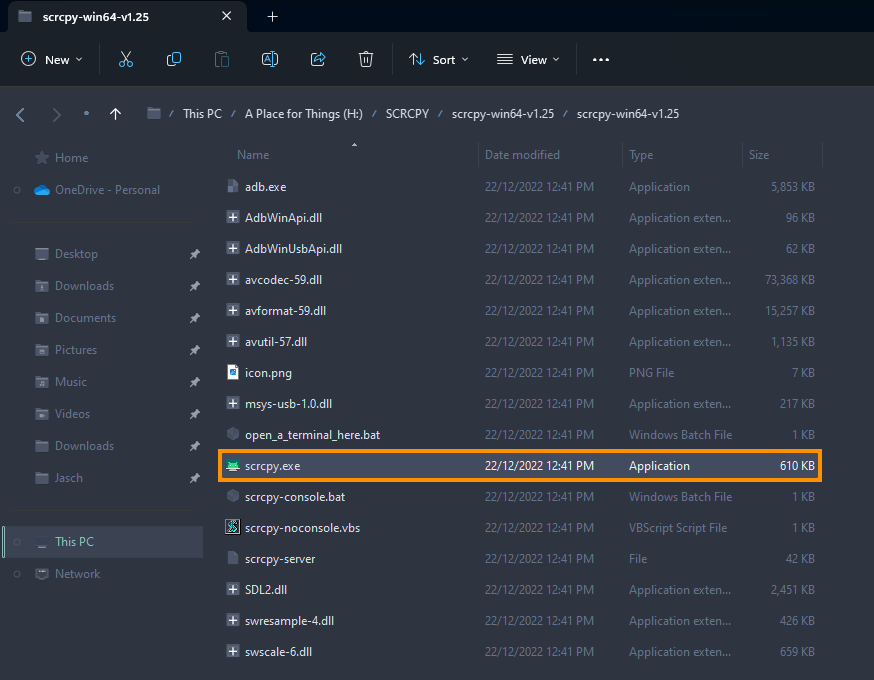Unpin Desktop using its pin icon
Screen dimensions: 874x680
(194, 254)
